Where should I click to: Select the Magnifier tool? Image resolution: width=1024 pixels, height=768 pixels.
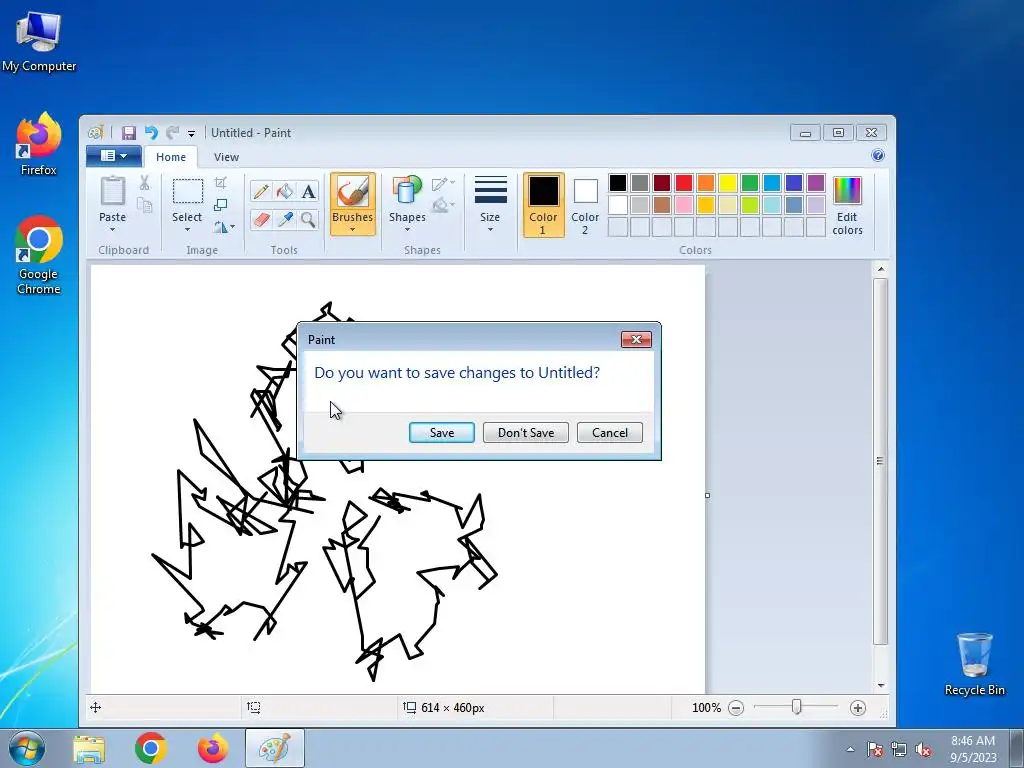[x=308, y=219]
